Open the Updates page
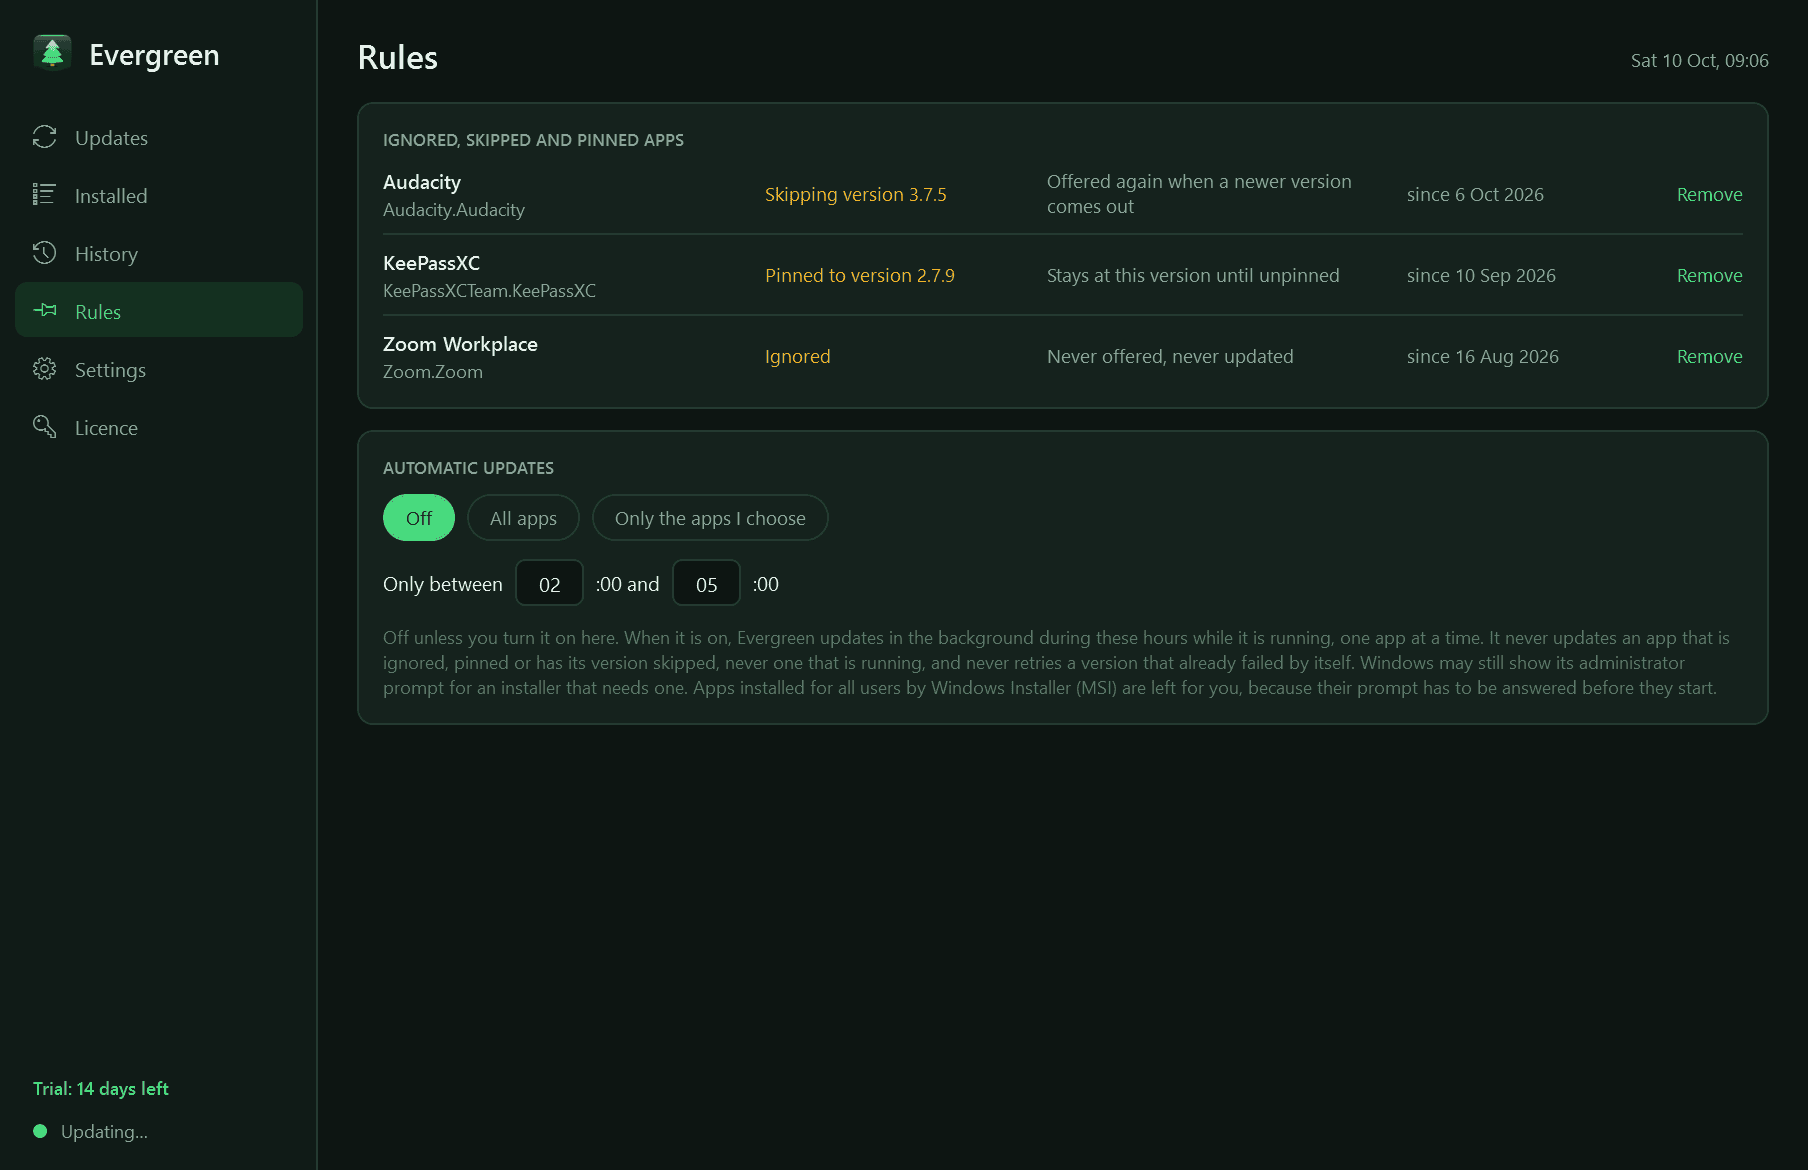 [159, 138]
